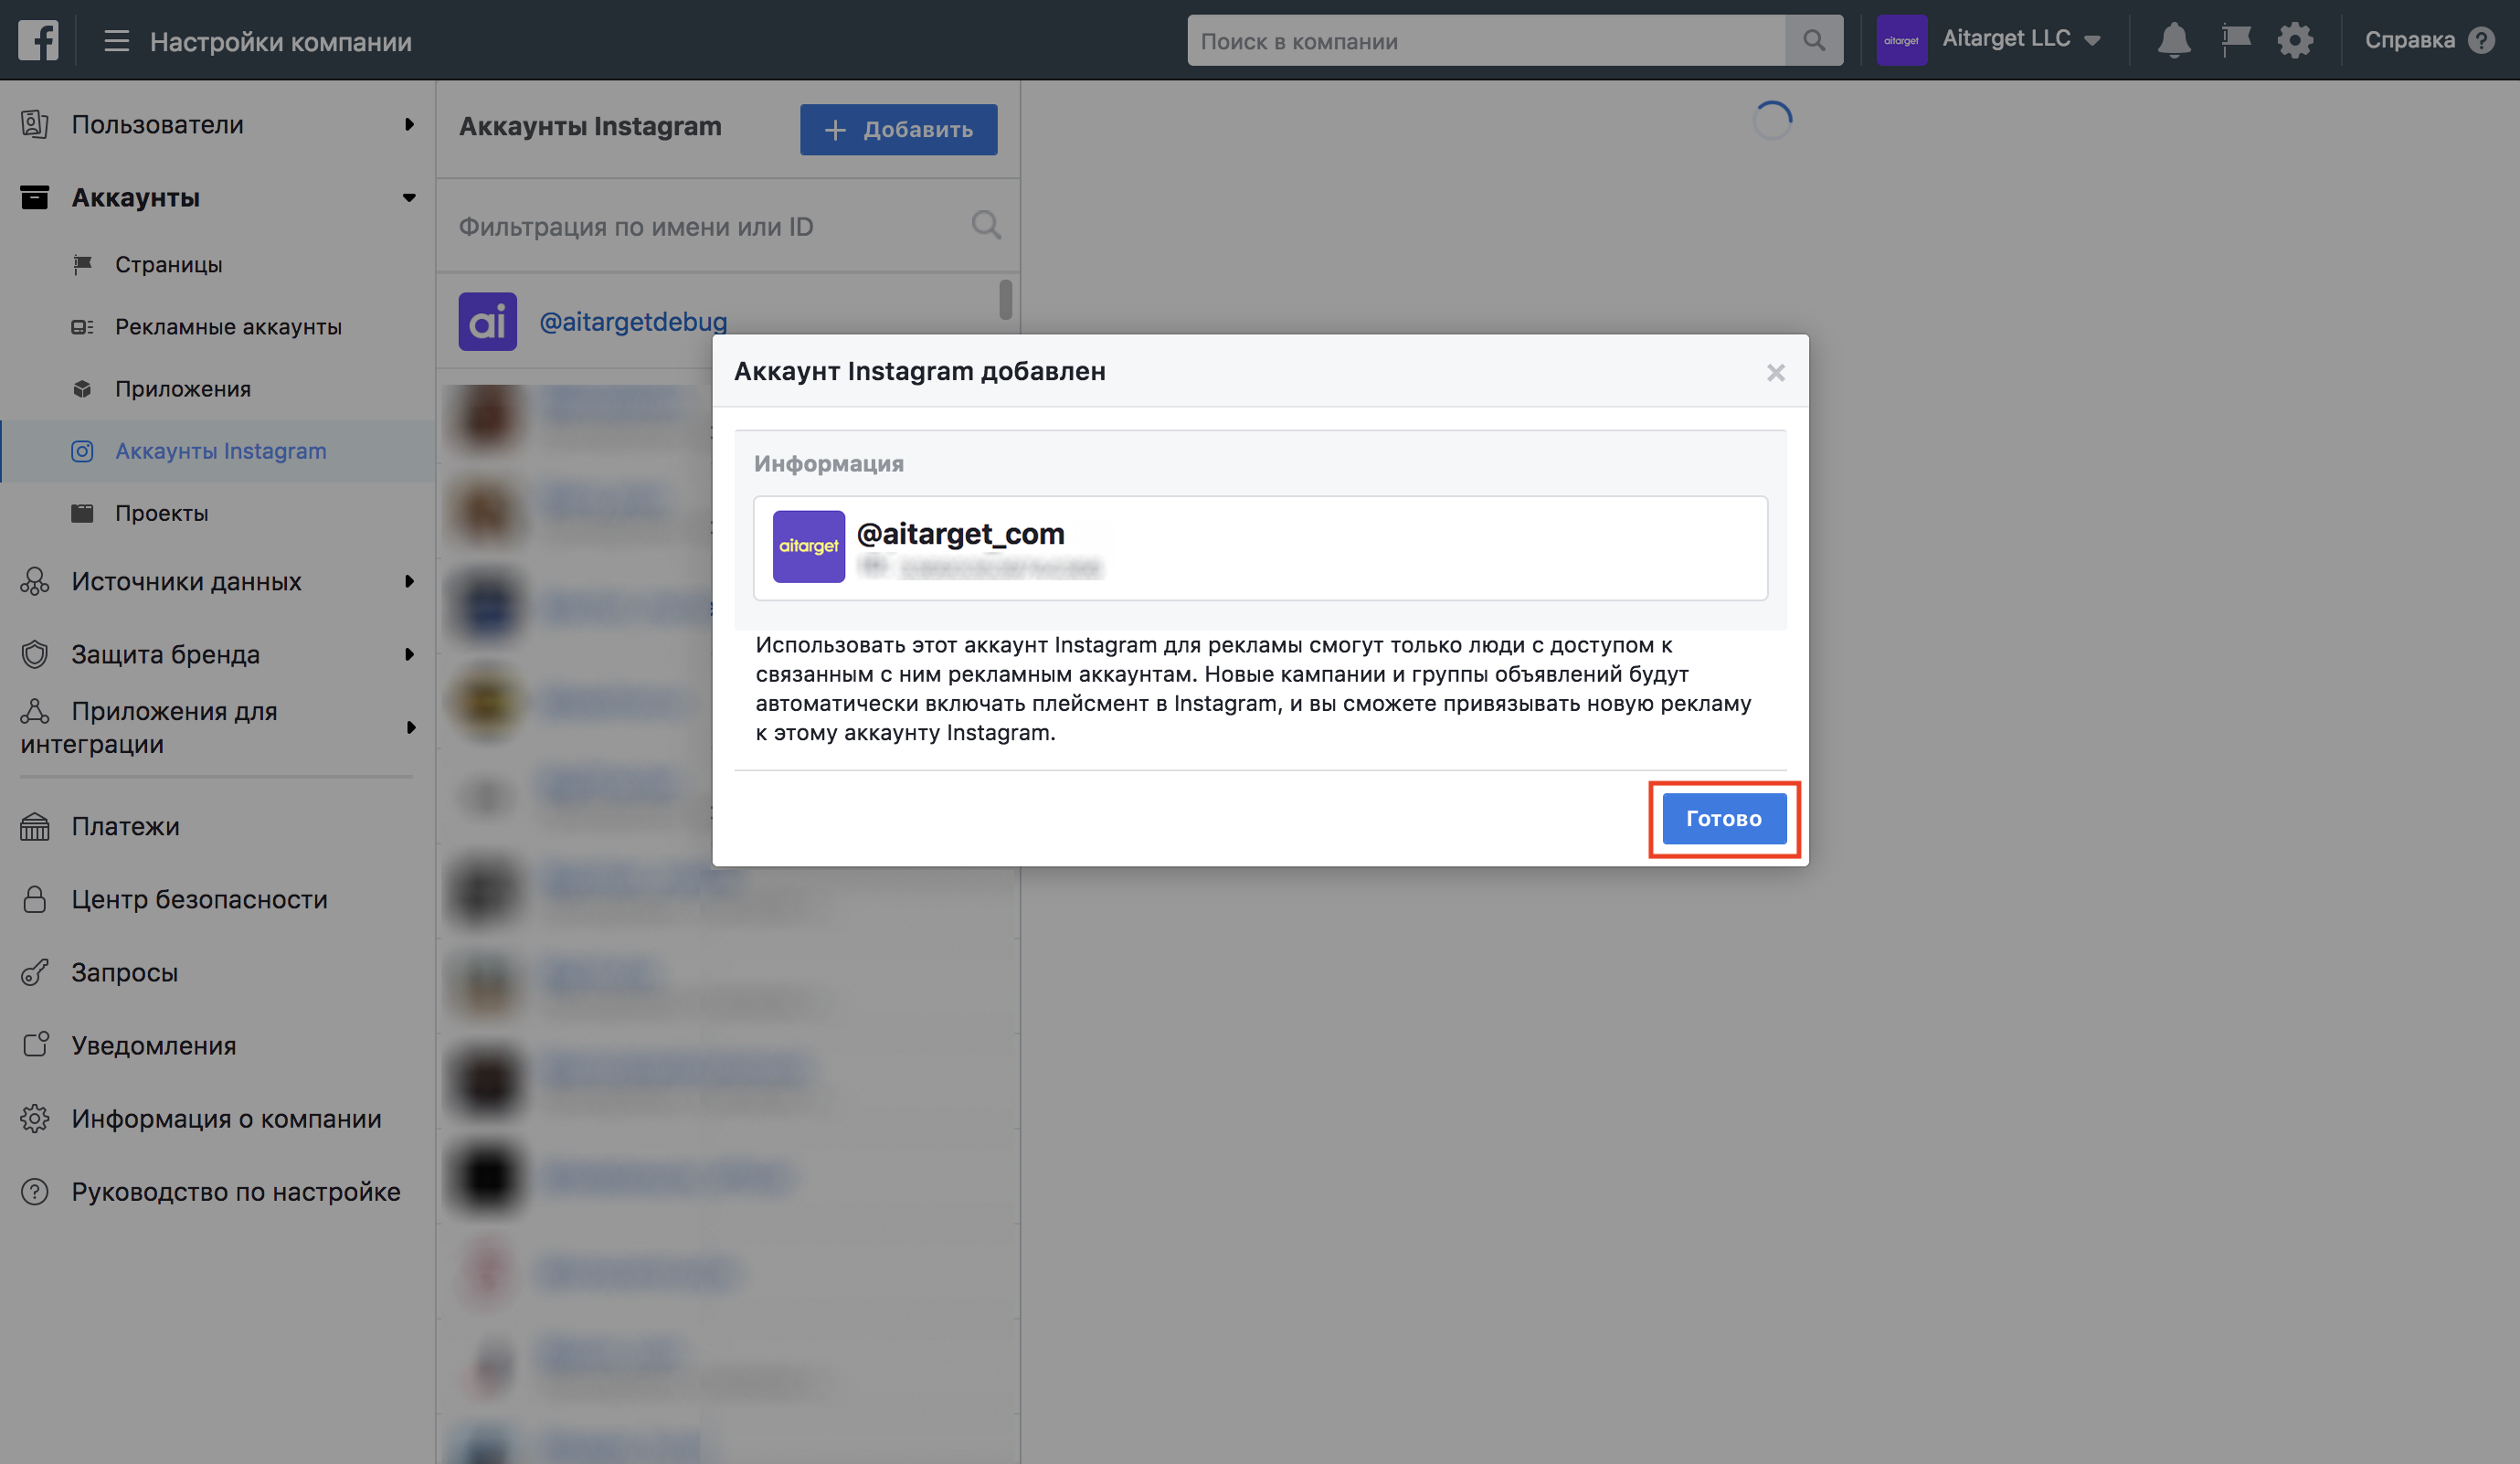Click the Добавить button
The image size is (2520, 1464).
pyautogui.click(x=898, y=129)
